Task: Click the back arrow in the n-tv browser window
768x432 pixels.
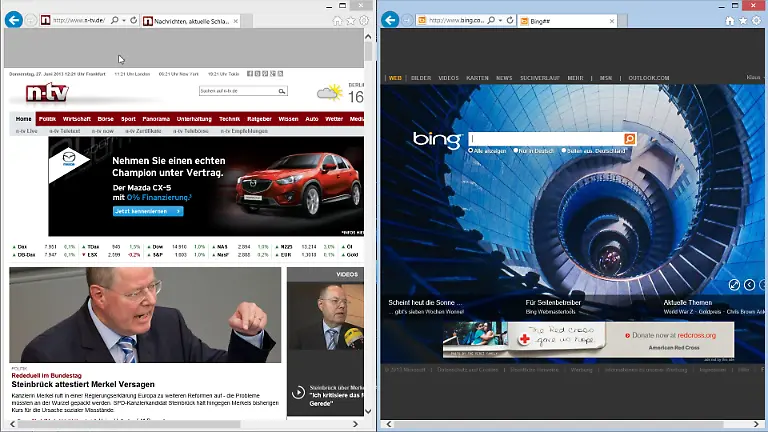Action: point(14,20)
